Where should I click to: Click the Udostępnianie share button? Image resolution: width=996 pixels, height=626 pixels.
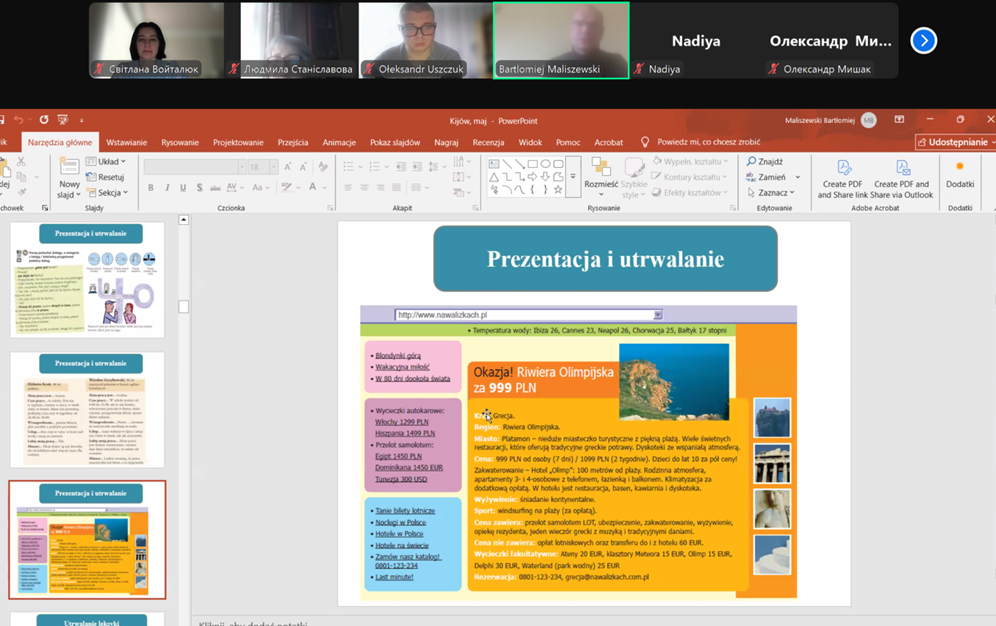click(954, 142)
